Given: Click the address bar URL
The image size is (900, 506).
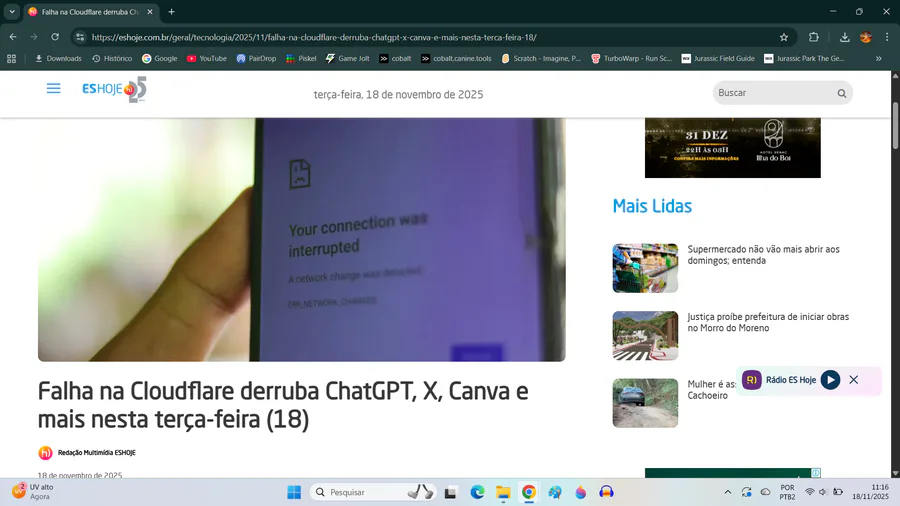Looking at the screenshot, I should click(x=314, y=37).
